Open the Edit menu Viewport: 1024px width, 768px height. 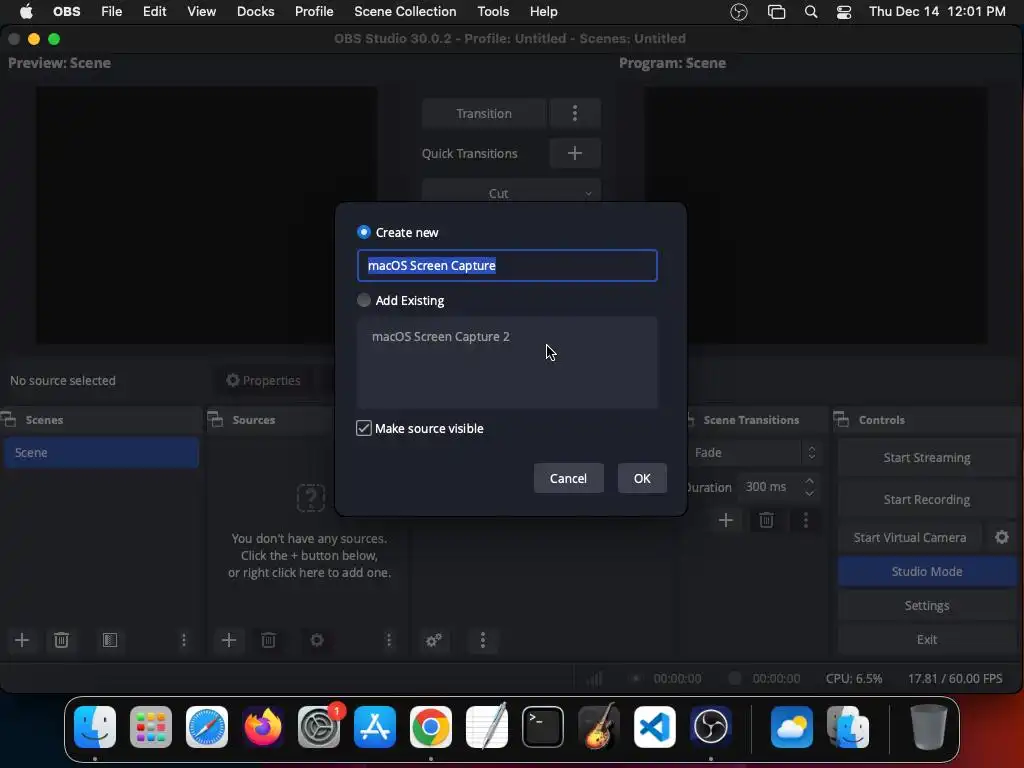click(x=155, y=11)
